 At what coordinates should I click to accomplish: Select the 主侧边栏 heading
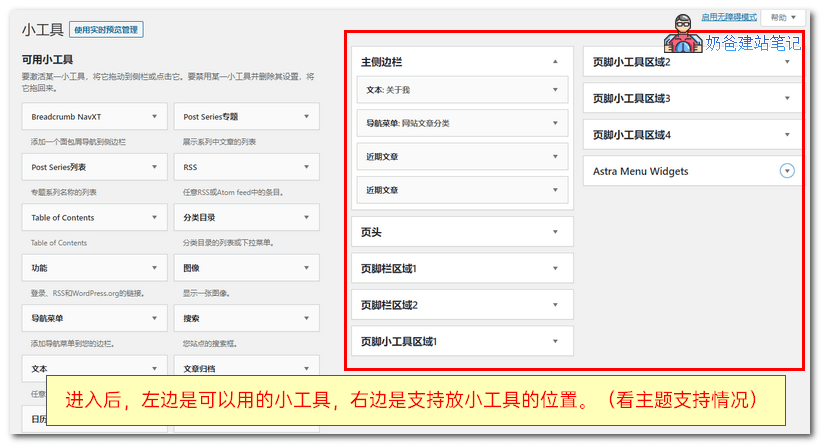tap(381, 62)
